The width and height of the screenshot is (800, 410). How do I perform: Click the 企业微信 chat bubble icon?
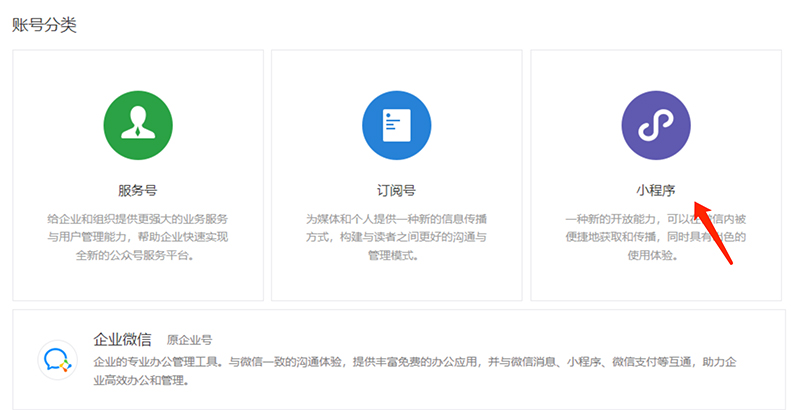coord(58,360)
